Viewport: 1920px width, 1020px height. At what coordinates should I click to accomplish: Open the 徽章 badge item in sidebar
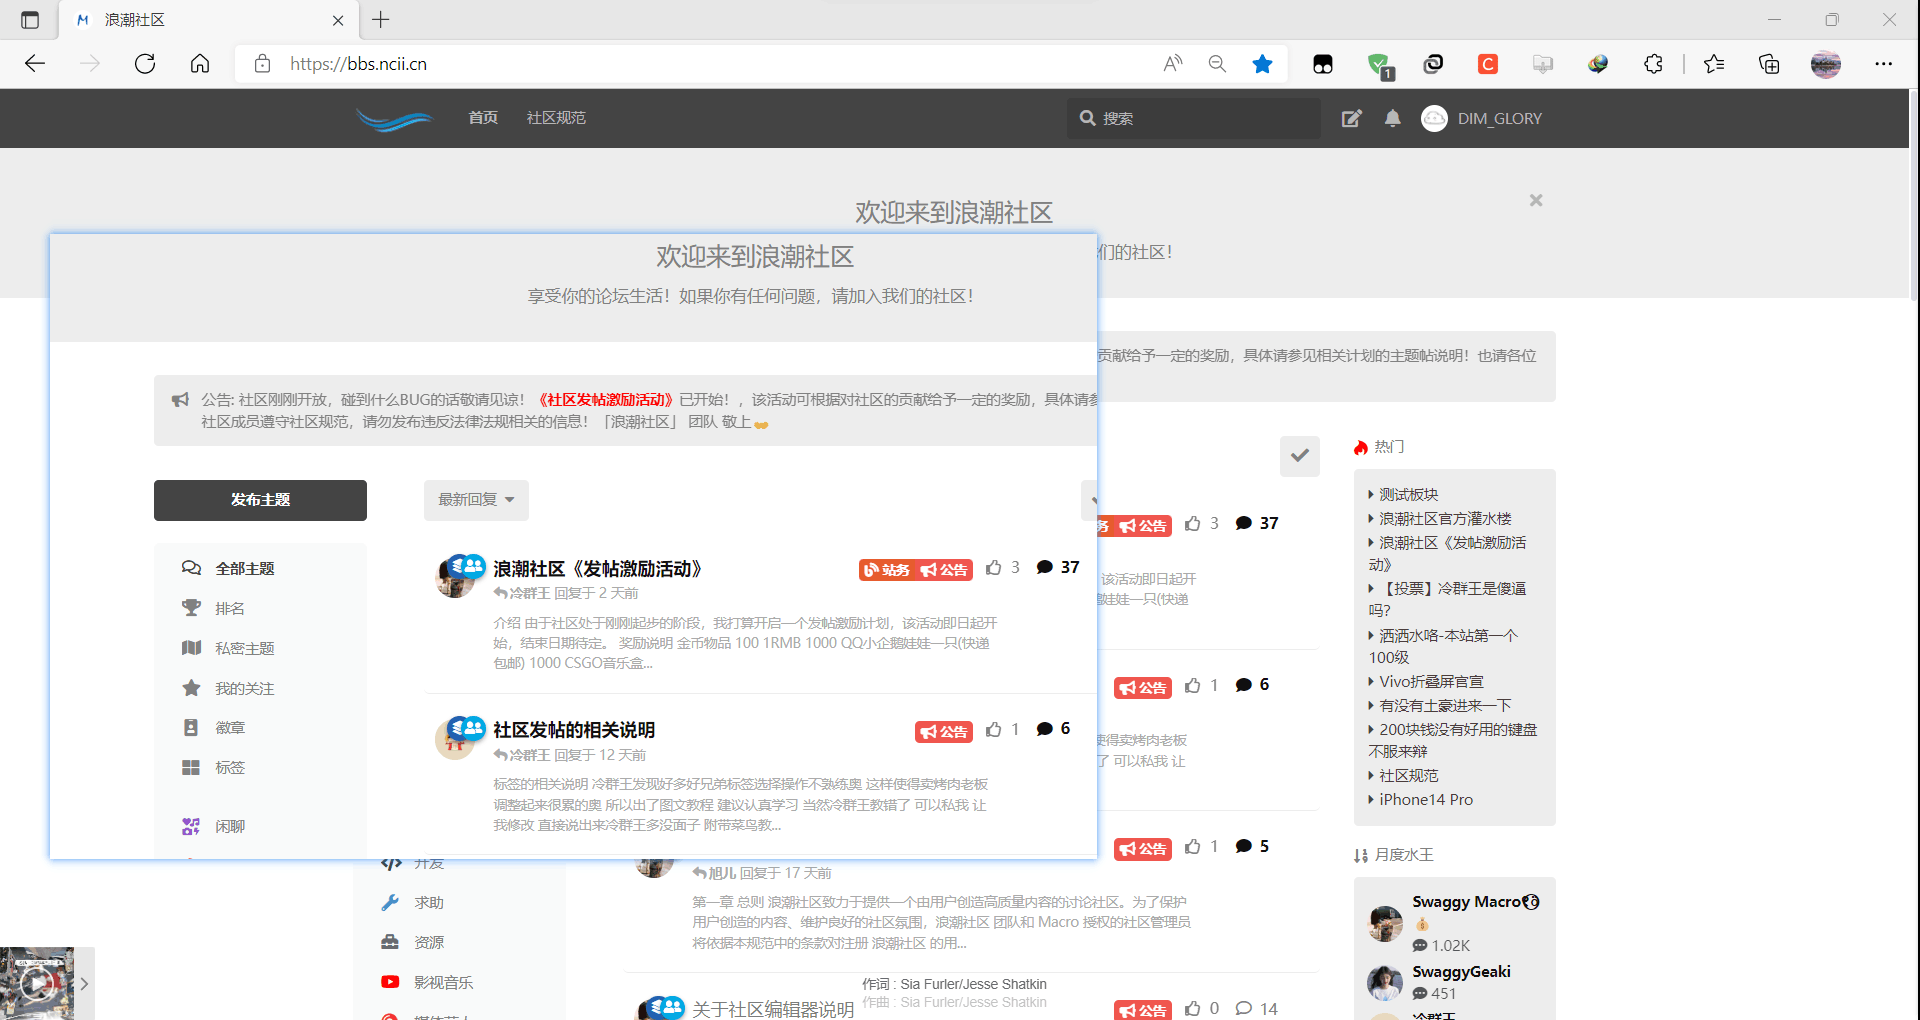pos(229,728)
